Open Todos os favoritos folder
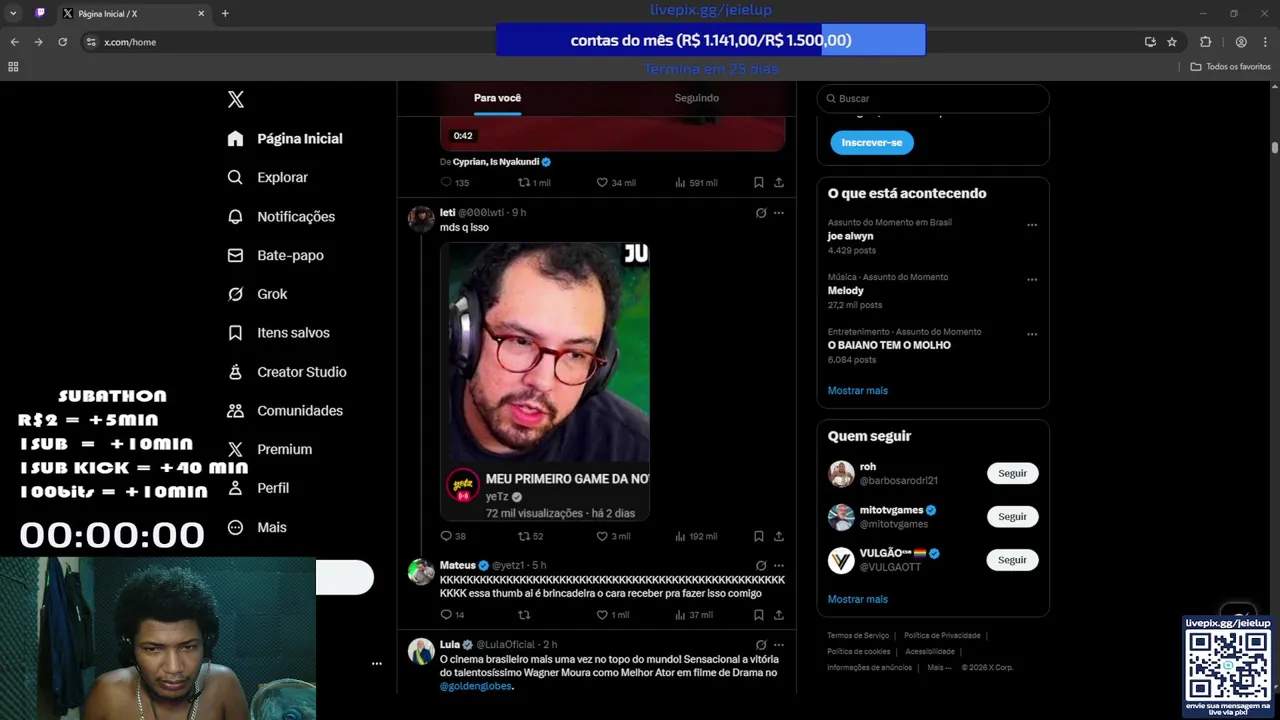The image size is (1280, 720). tap(1230, 67)
